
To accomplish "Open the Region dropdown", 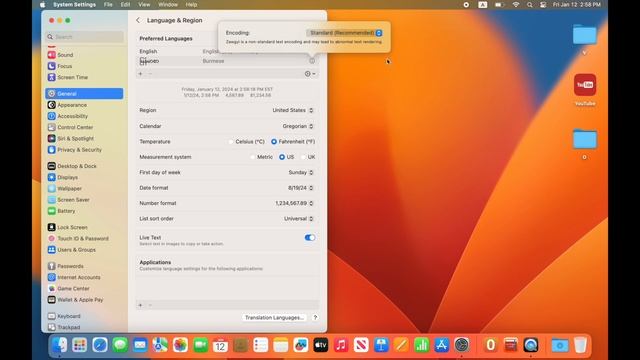I will [293, 110].
